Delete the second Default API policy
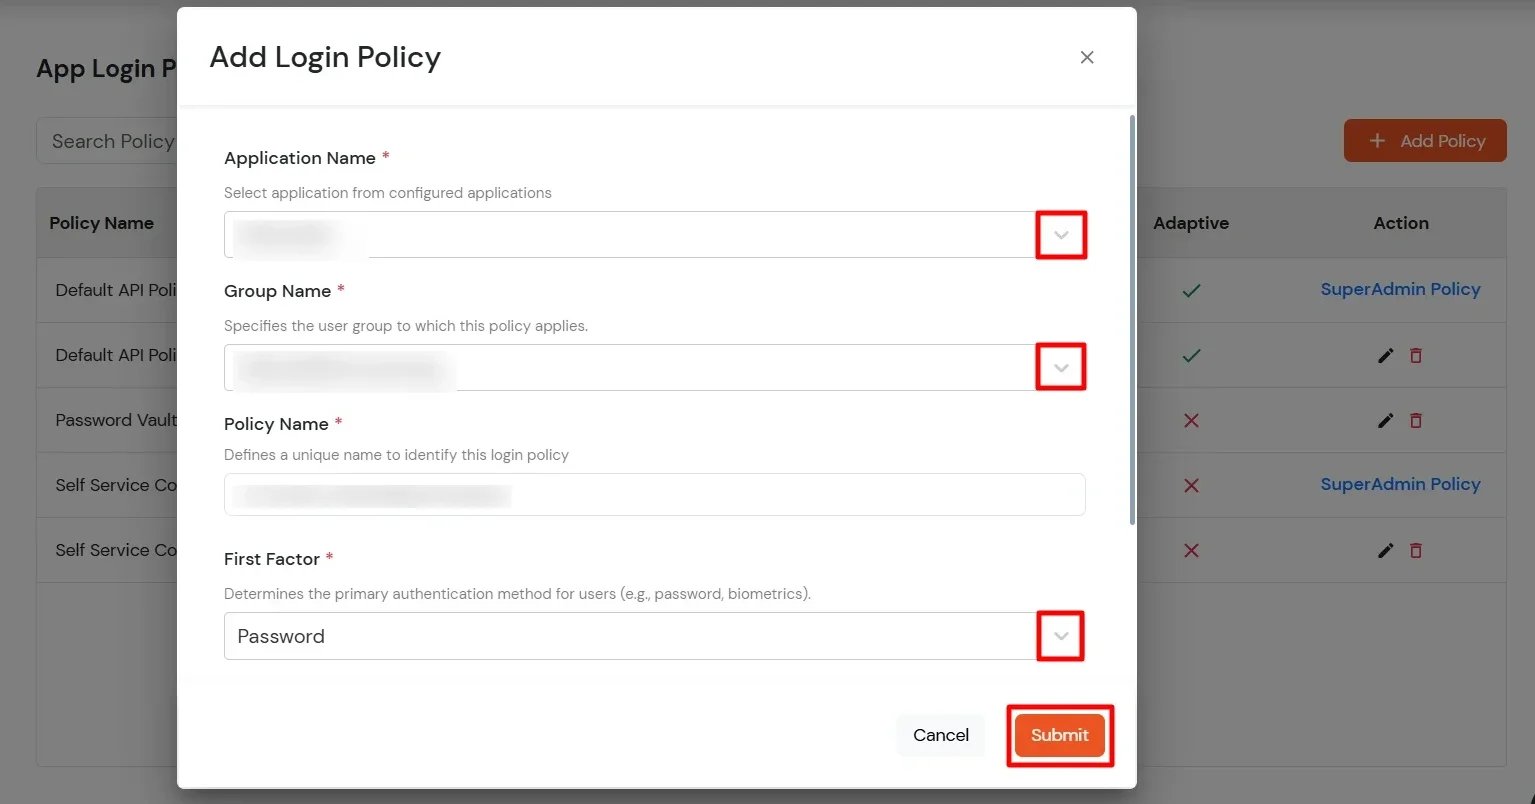 click(1416, 355)
